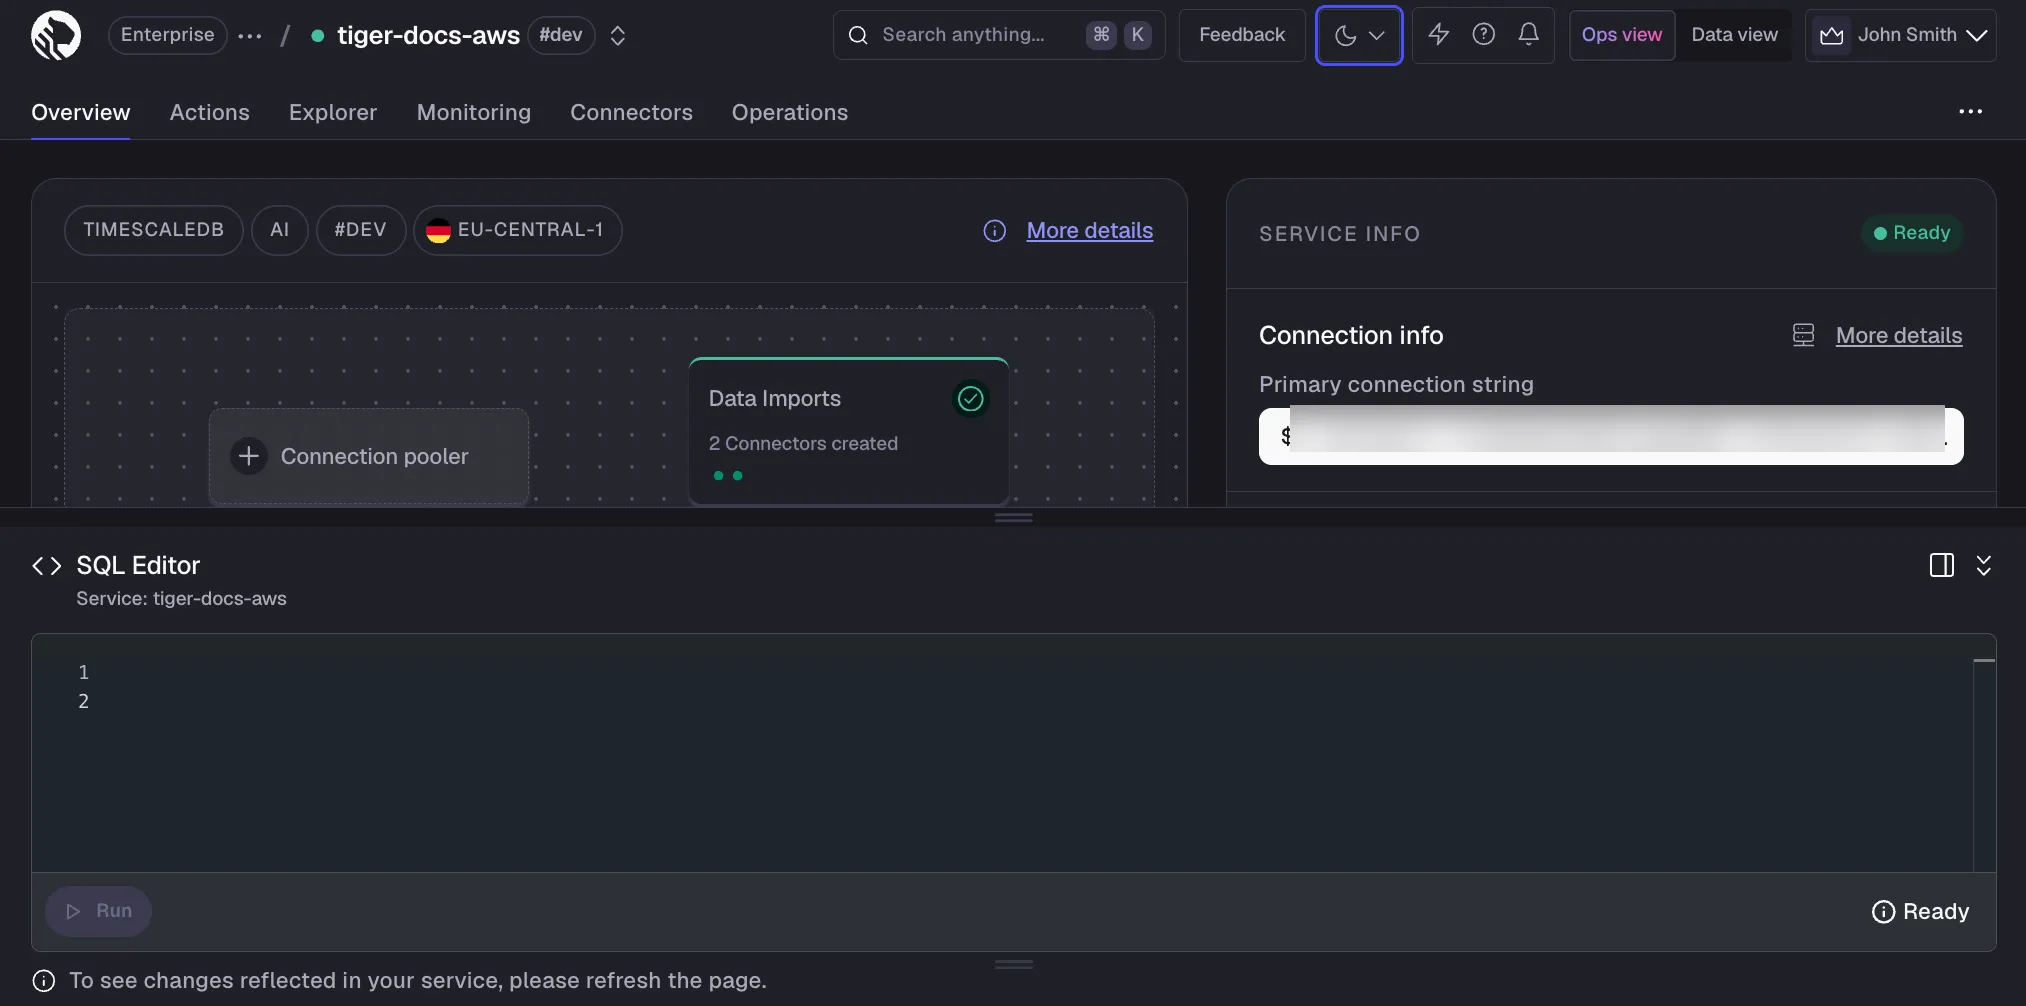Click the info icon beside service More details
2026x1006 pixels.
(994, 231)
